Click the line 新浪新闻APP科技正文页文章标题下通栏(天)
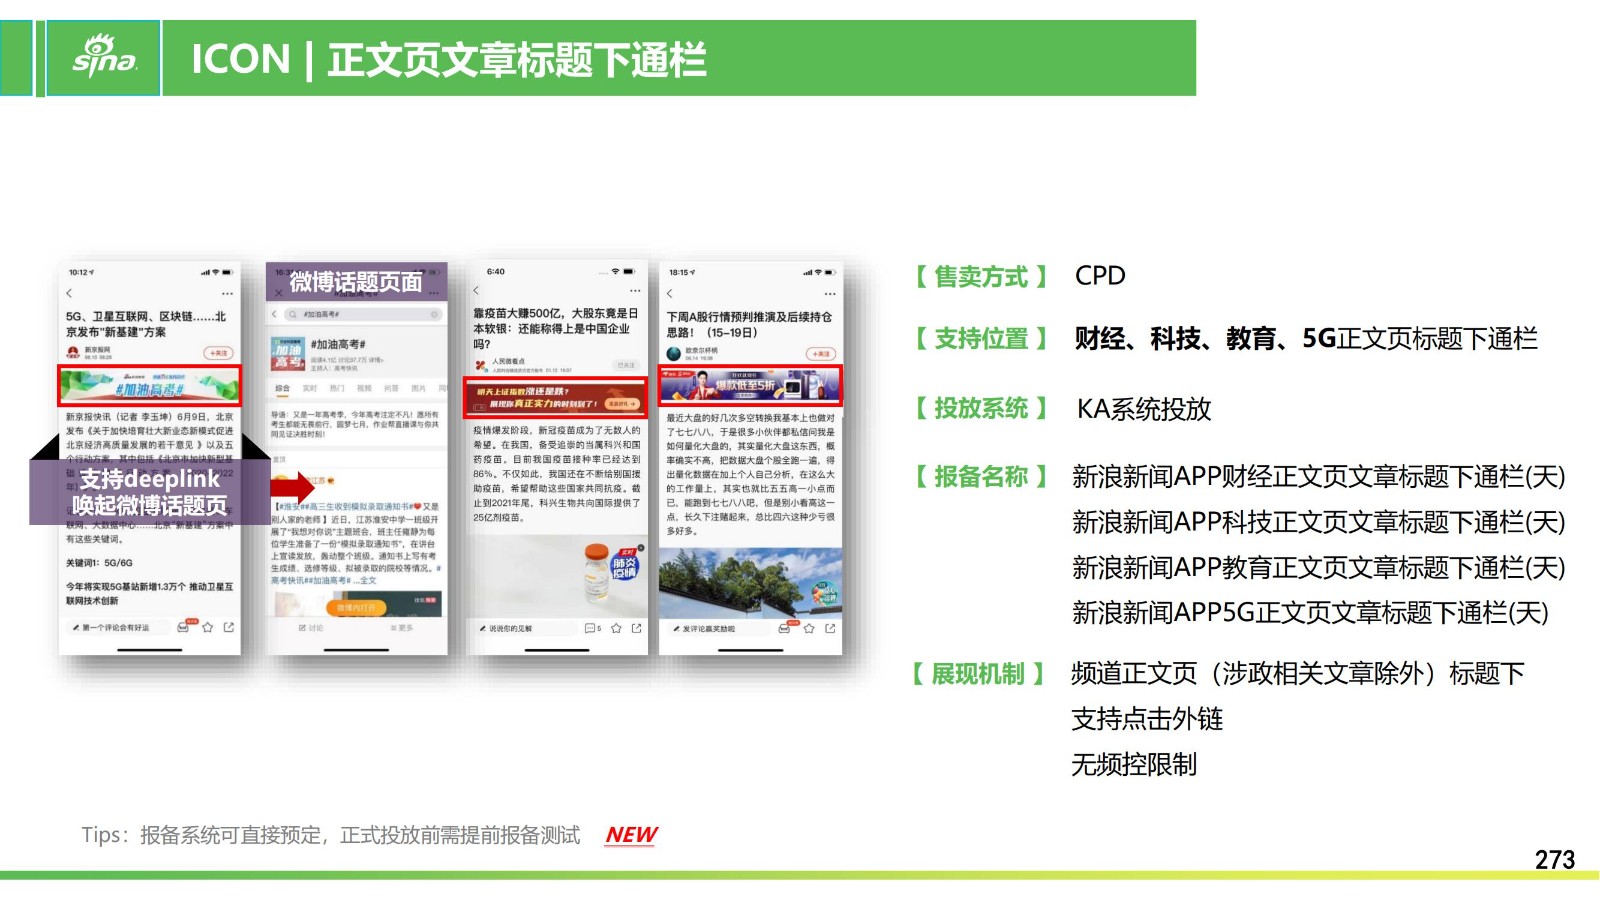Screen dimensions: 1600x899 pyautogui.click(x=1318, y=522)
